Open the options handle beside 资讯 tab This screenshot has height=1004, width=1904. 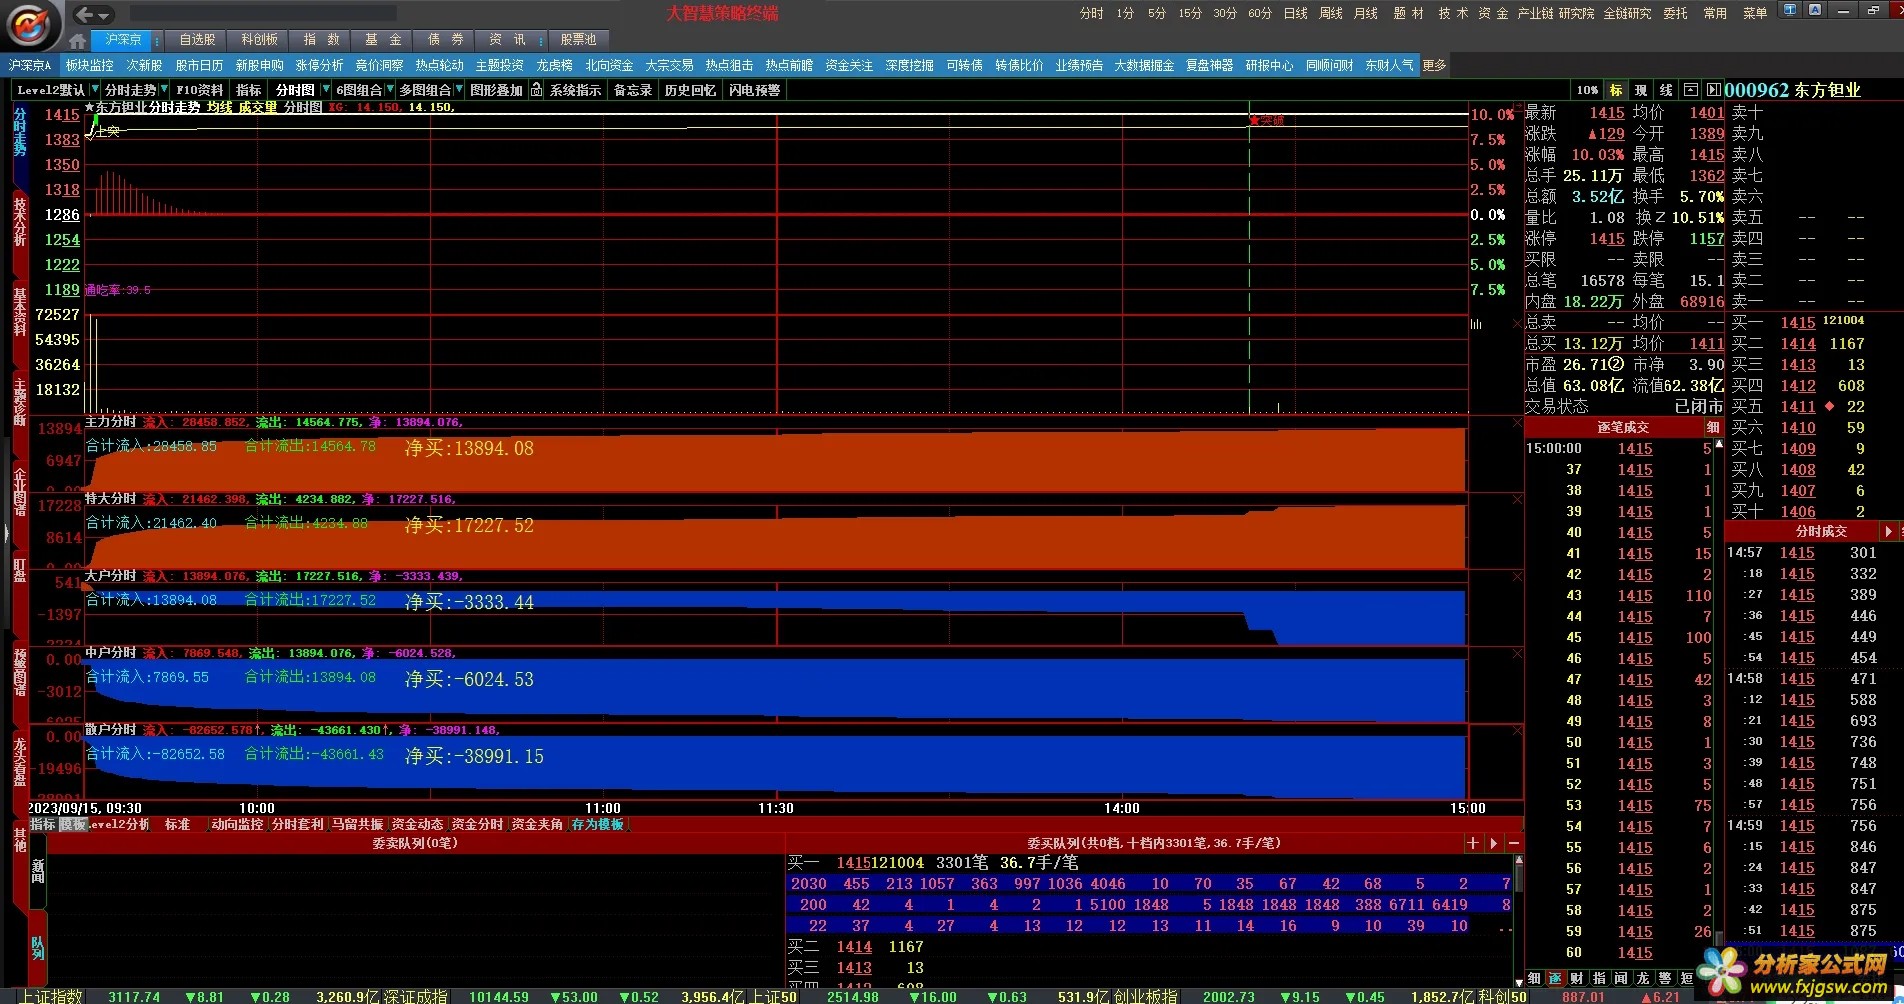(x=541, y=40)
